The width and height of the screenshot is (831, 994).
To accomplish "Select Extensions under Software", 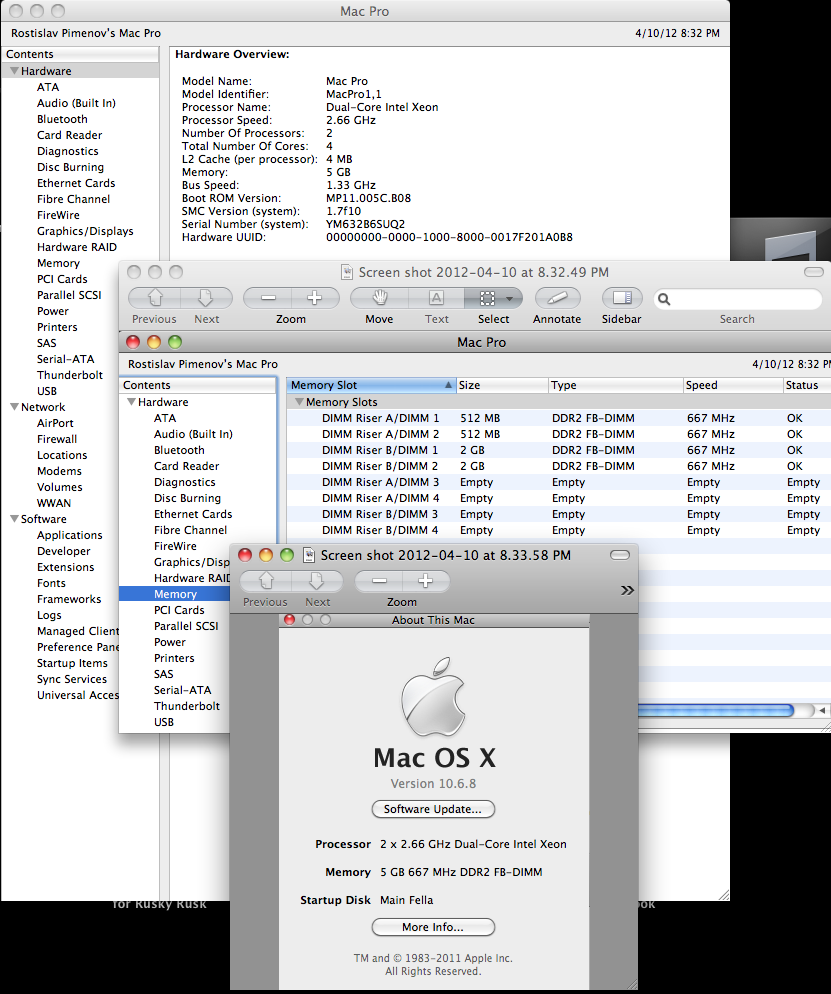I will [65, 567].
